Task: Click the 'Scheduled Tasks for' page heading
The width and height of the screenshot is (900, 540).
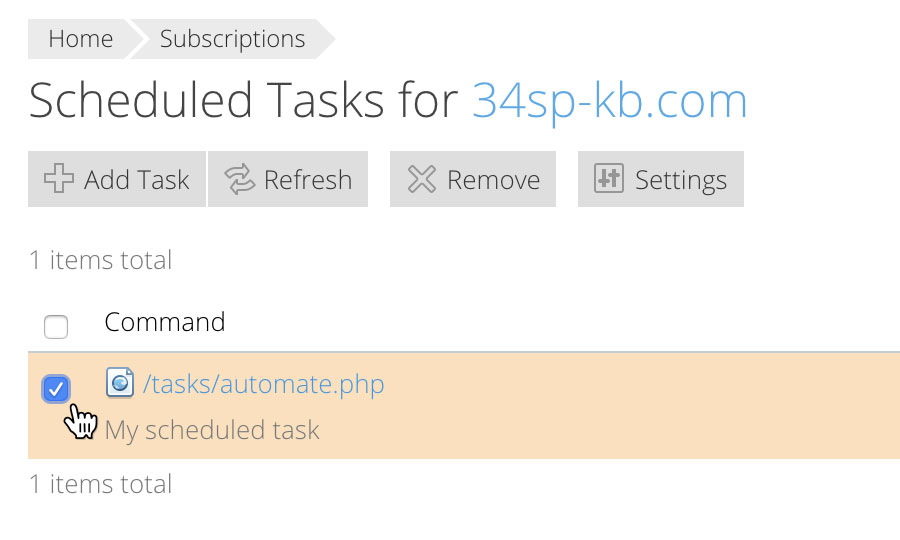Action: [x=243, y=100]
